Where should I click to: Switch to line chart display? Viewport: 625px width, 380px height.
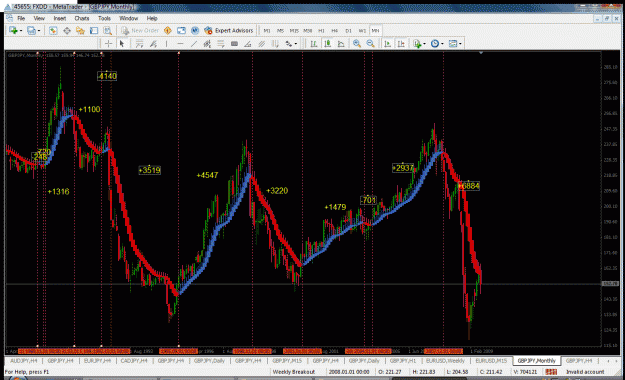point(341,44)
